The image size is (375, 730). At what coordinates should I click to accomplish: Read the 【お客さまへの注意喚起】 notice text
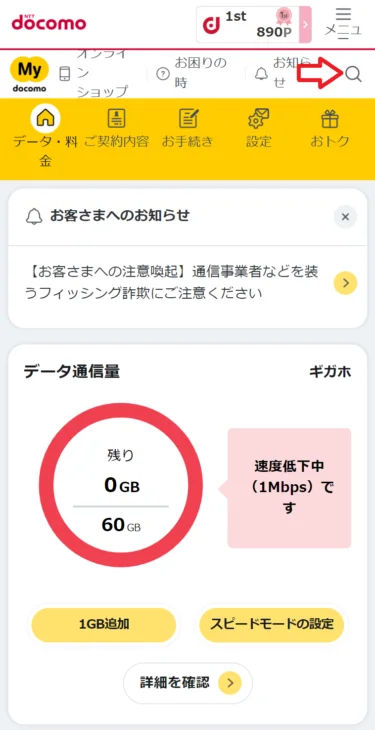pyautogui.click(x=172, y=283)
